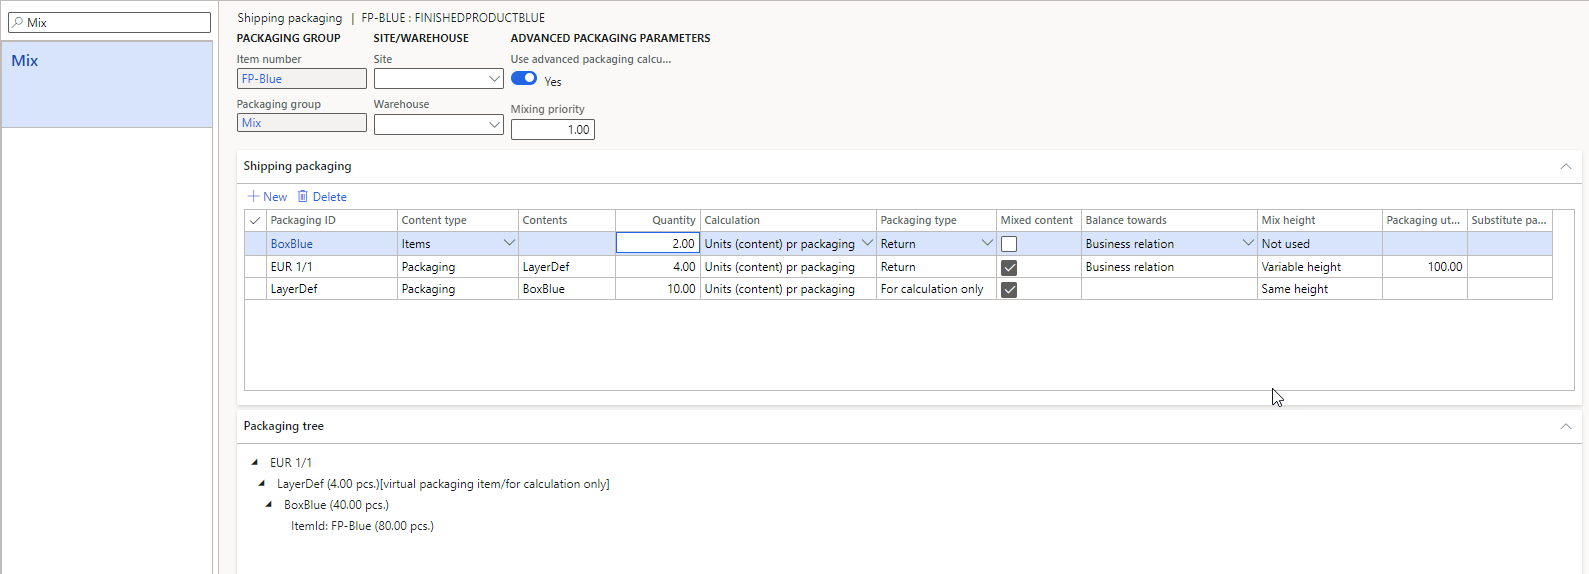Open Content type dropdown for BoxBlue row
The image size is (1589, 574).
(509, 243)
